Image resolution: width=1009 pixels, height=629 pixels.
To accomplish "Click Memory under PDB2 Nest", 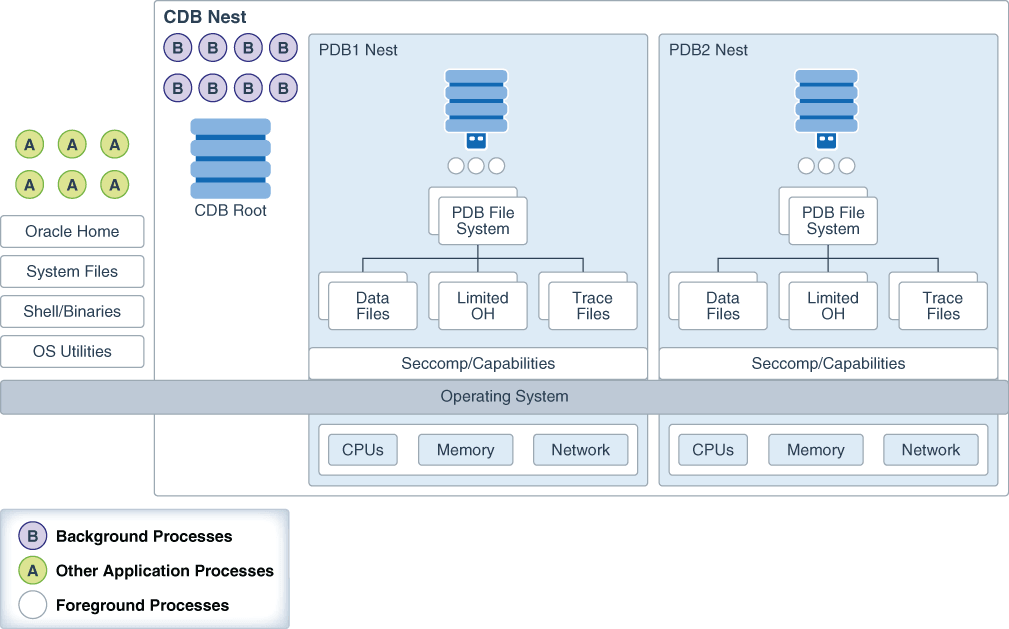I will [816, 450].
